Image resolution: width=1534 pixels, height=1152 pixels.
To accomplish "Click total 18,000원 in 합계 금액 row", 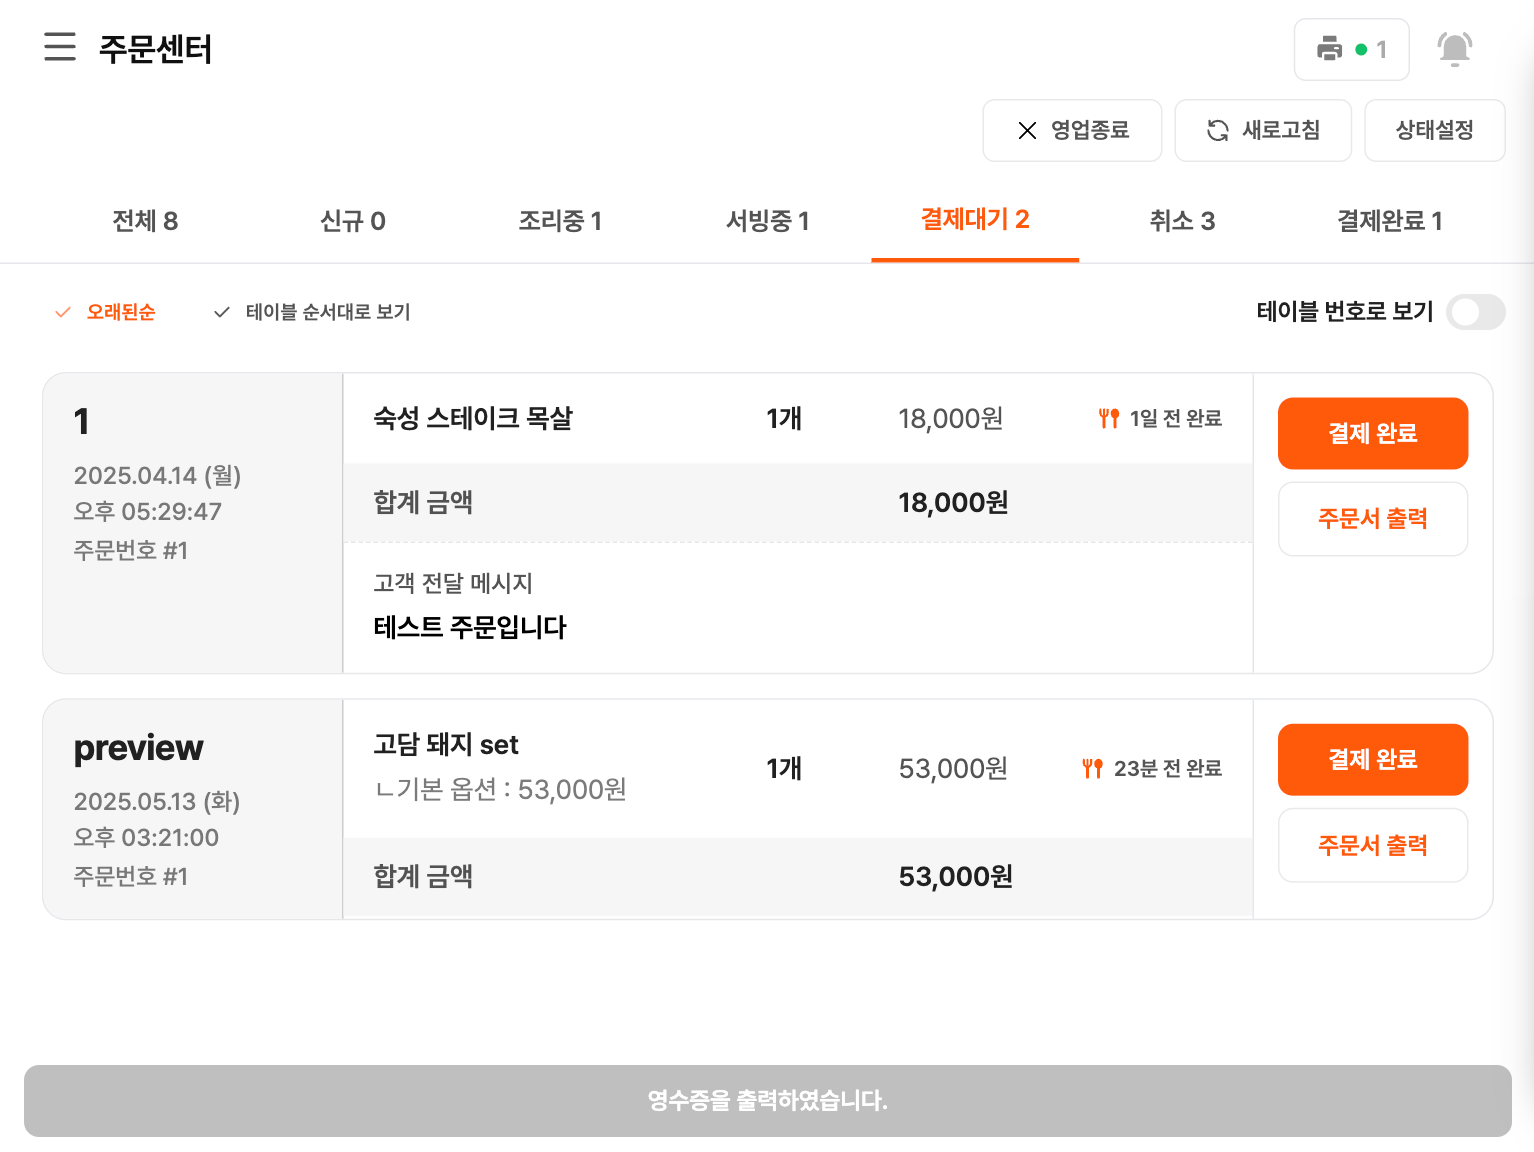I will coord(953,502).
